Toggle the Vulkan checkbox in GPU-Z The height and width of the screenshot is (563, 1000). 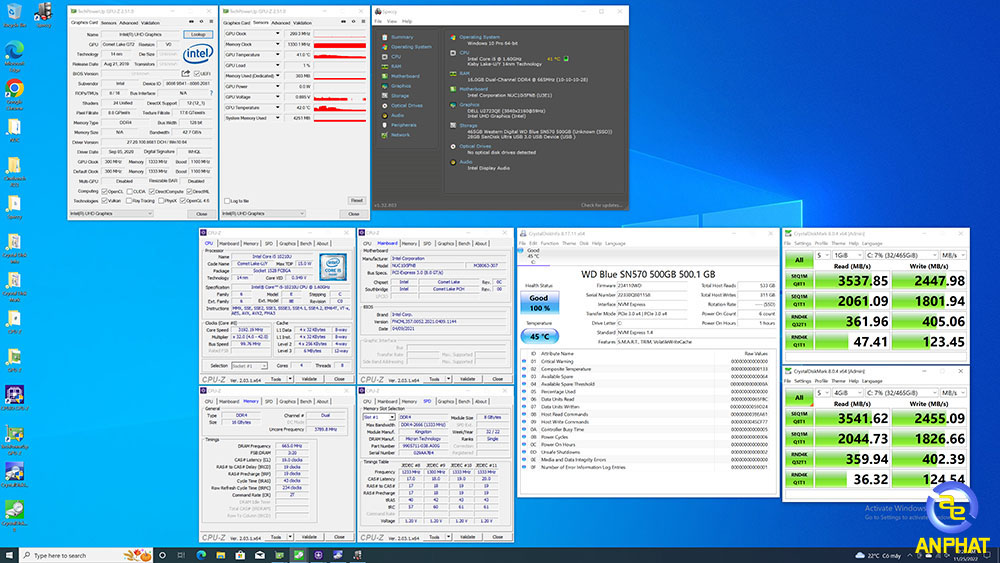click(x=105, y=201)
